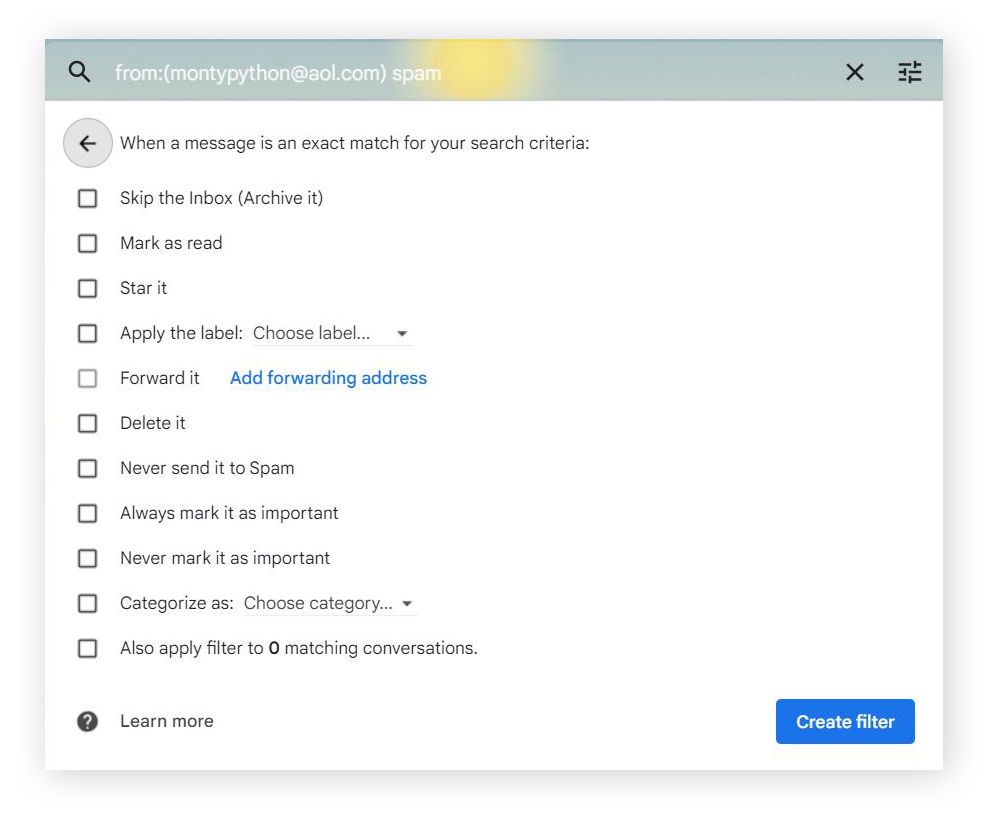Open the Learn more help page
992x817 pixels.
click(166, 721)
